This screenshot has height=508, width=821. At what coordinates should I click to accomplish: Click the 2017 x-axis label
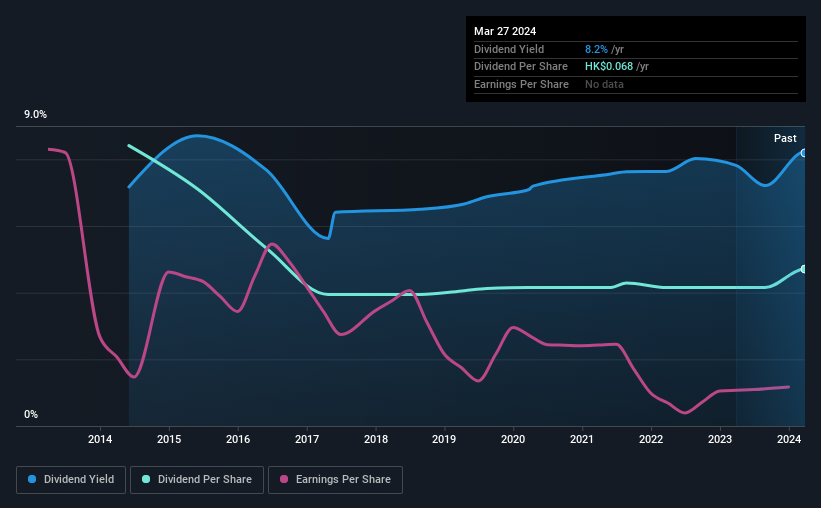(307, 439)
